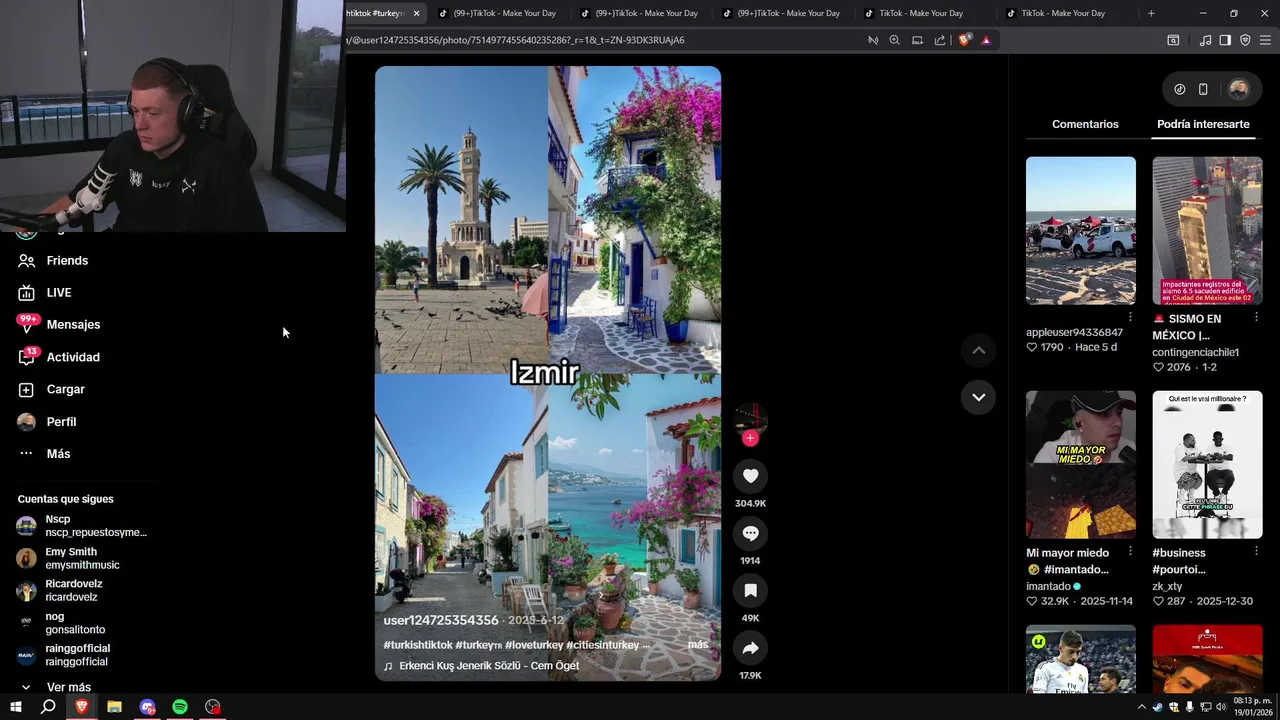
Task: Open a new browser tab with plus
Action: coord(1151,13)
